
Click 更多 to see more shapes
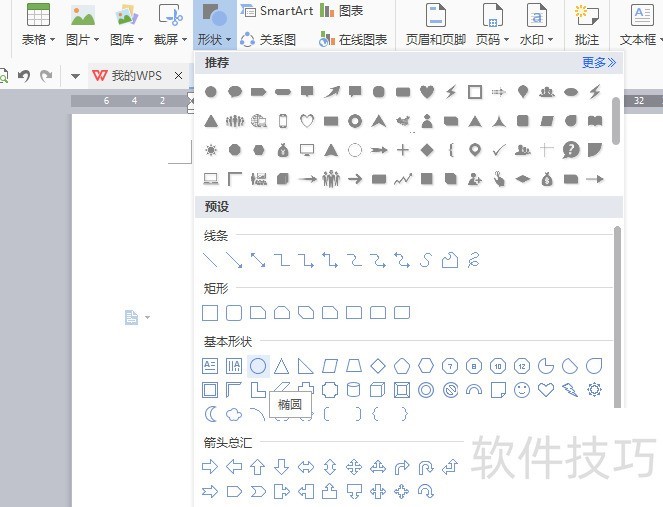[x=599, y=63]
